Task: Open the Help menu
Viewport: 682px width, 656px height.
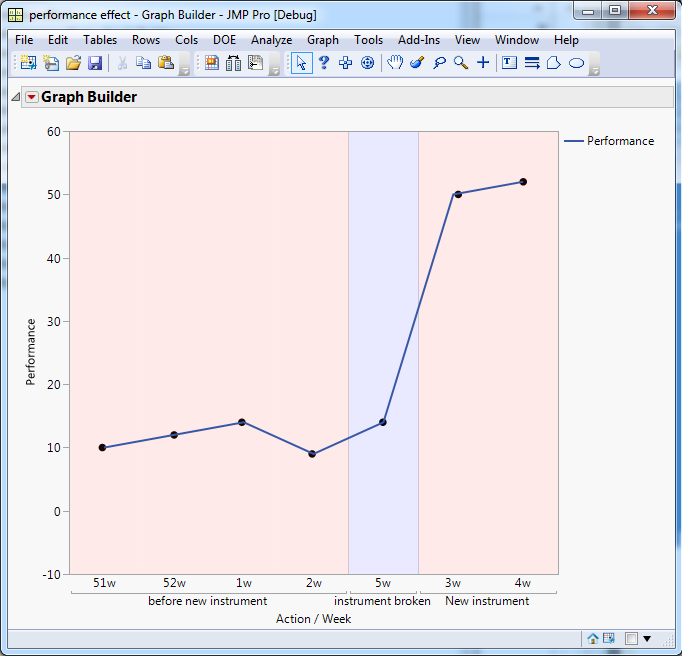Action: click(566, 40)
